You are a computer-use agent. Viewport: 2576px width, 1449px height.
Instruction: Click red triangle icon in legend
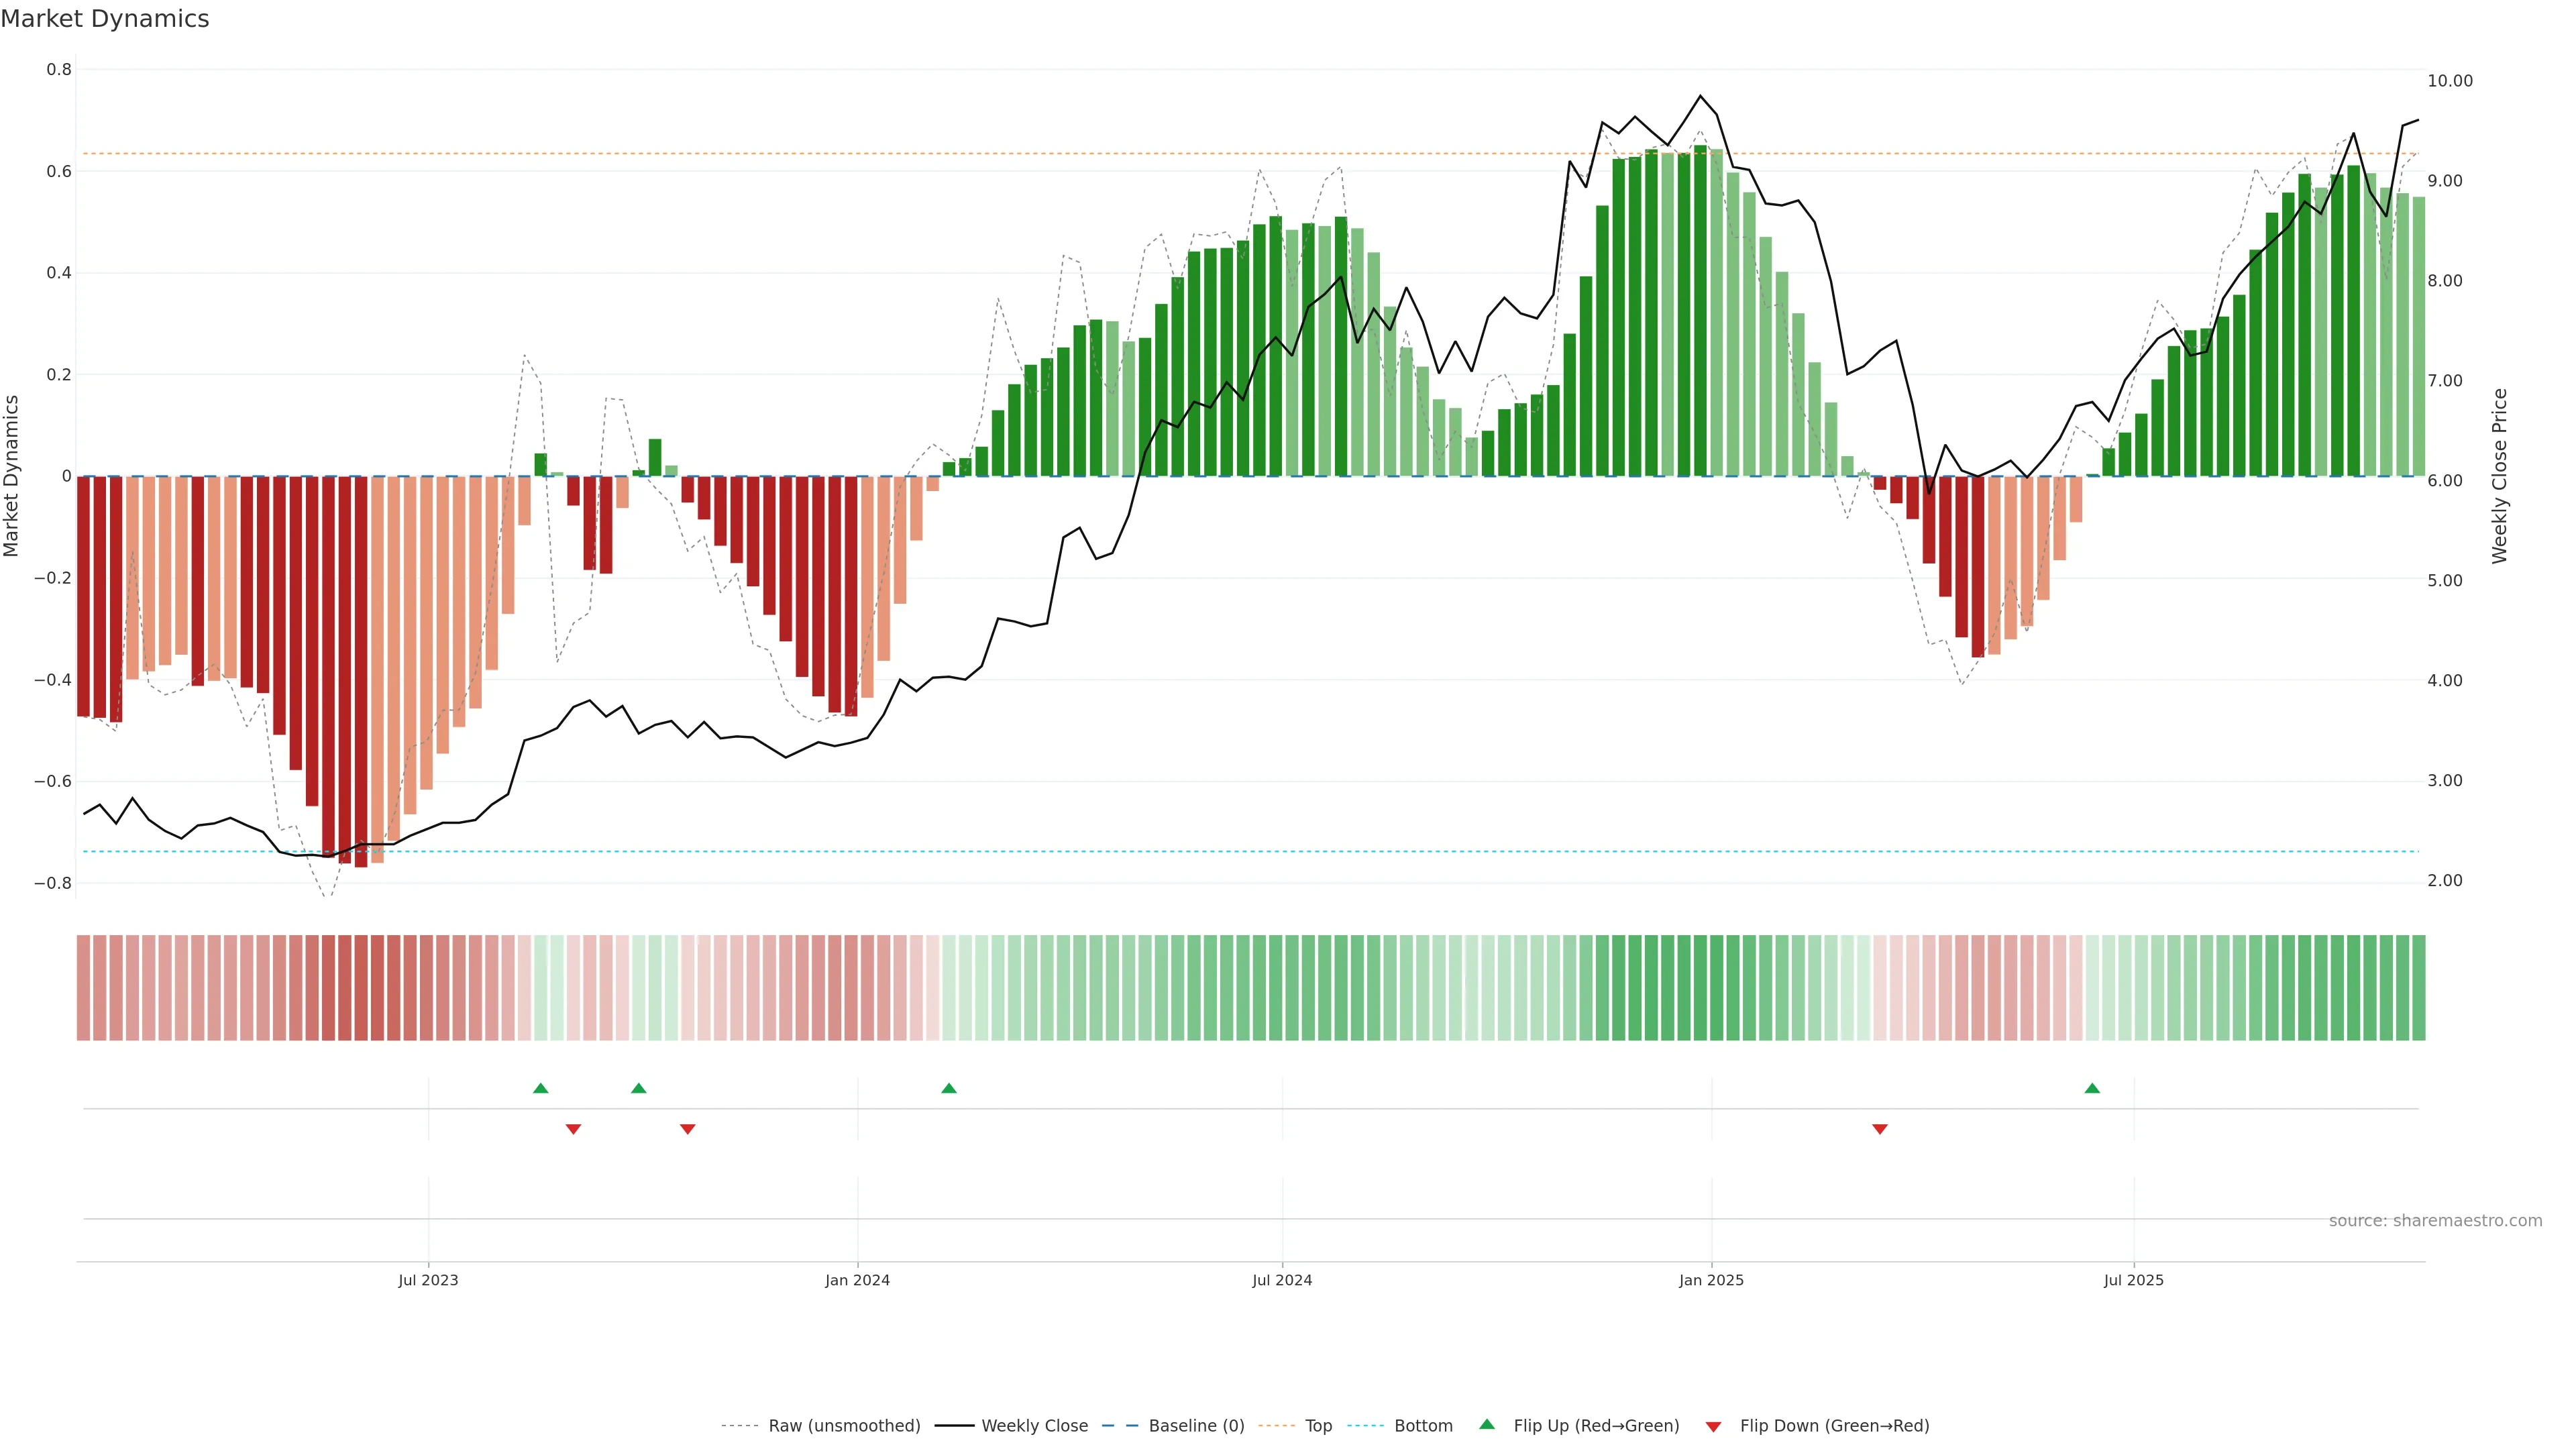click(x=1713, y=1427)
